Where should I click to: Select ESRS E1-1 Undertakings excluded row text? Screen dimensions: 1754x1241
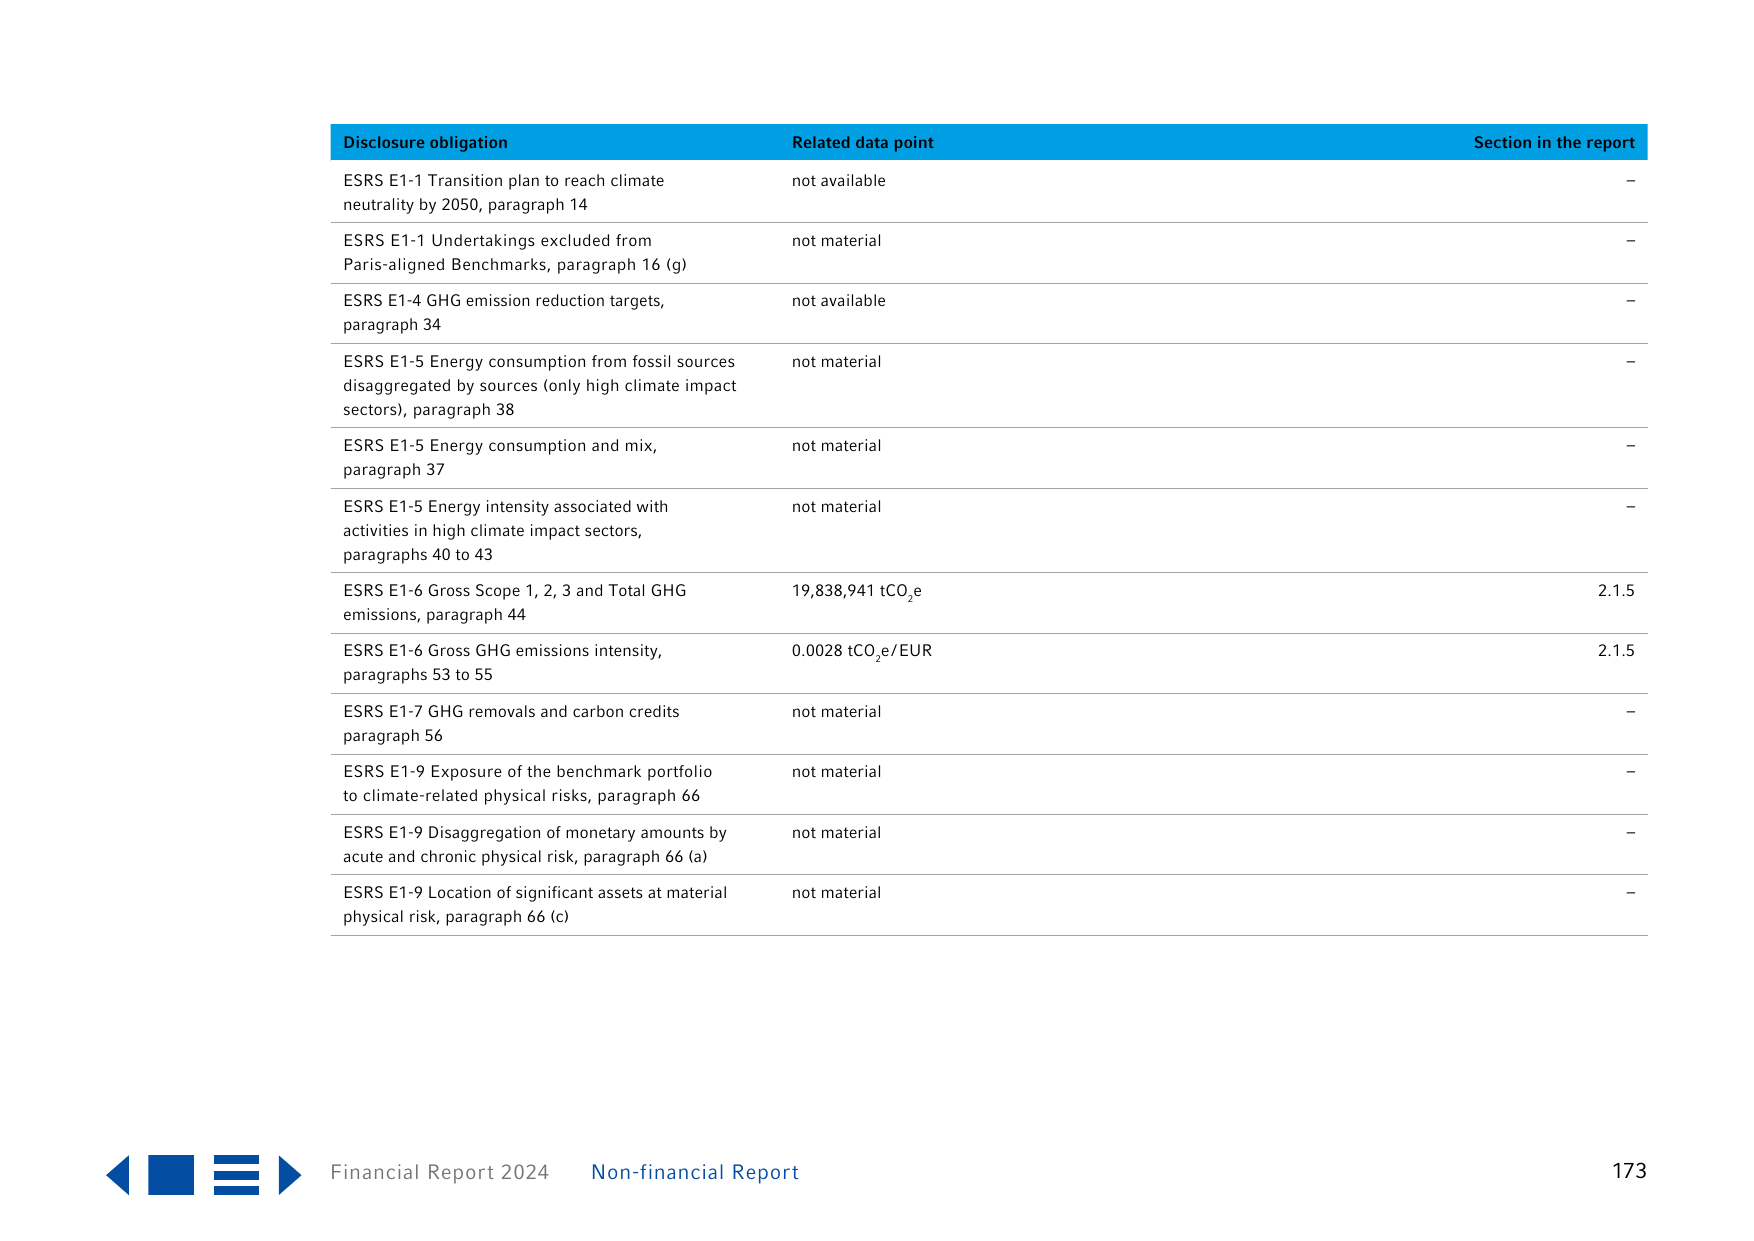coord(515,252)
